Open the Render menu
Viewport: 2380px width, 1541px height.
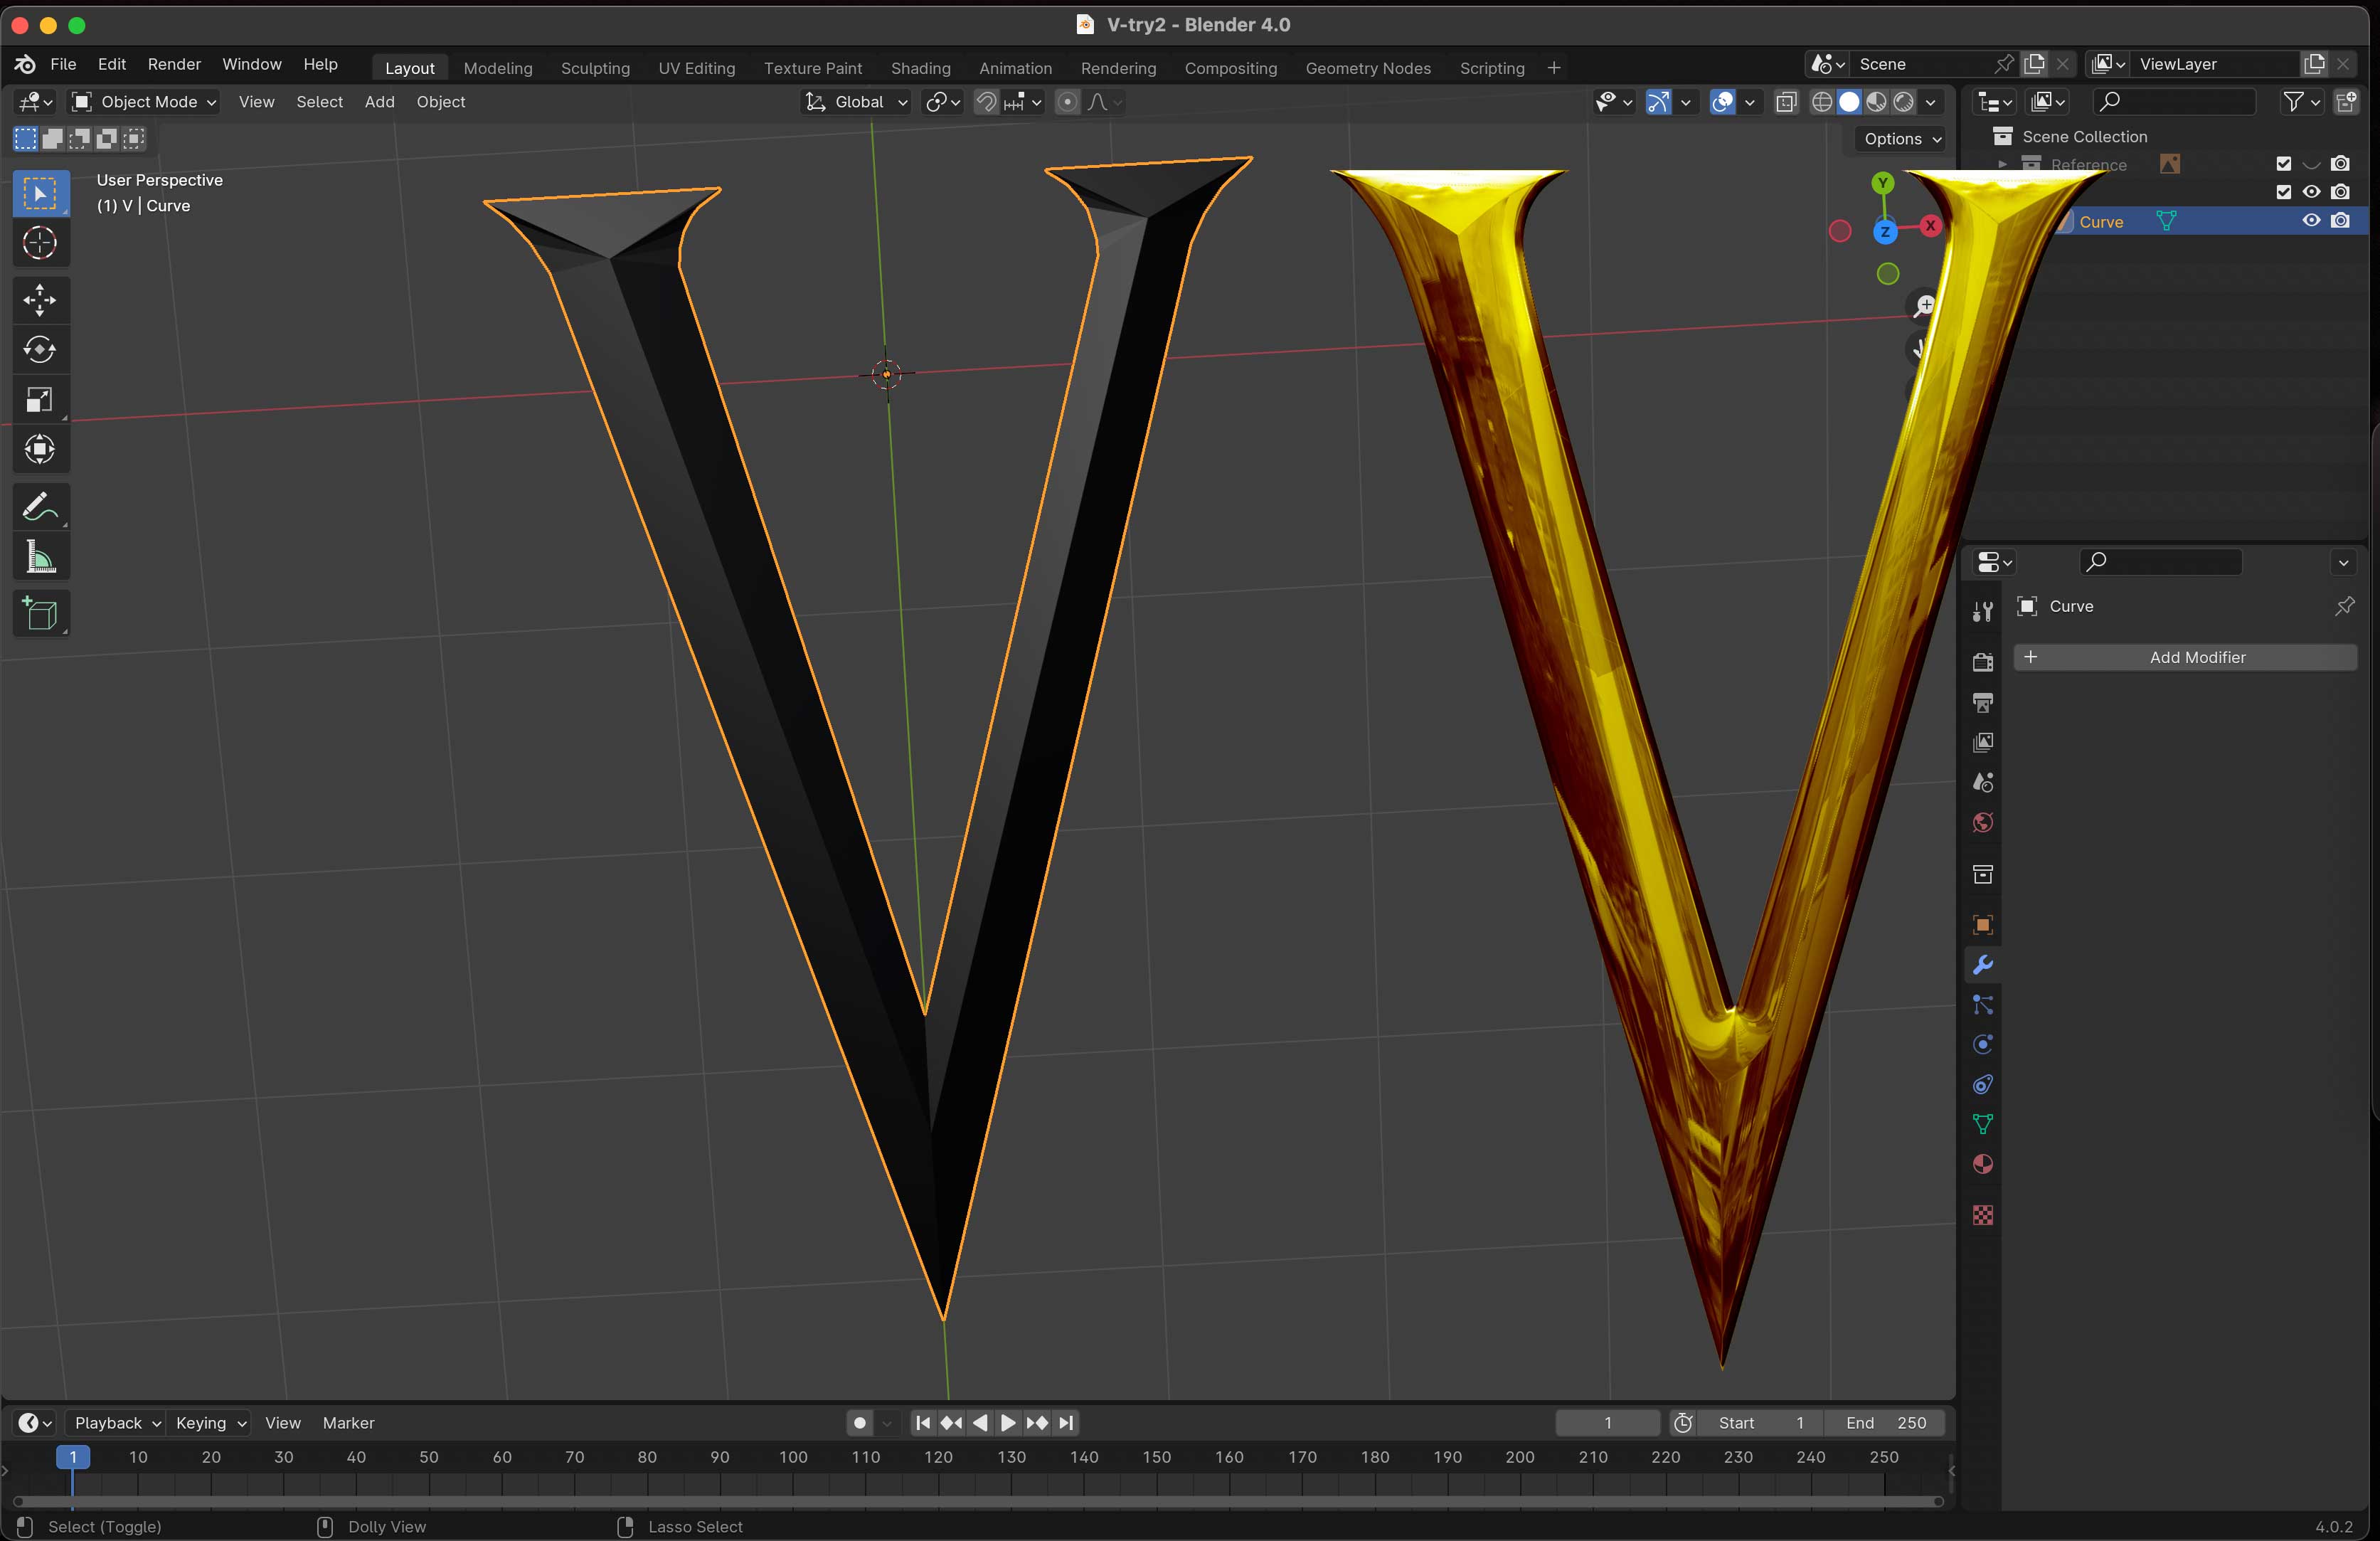click(x=174, y=64)
